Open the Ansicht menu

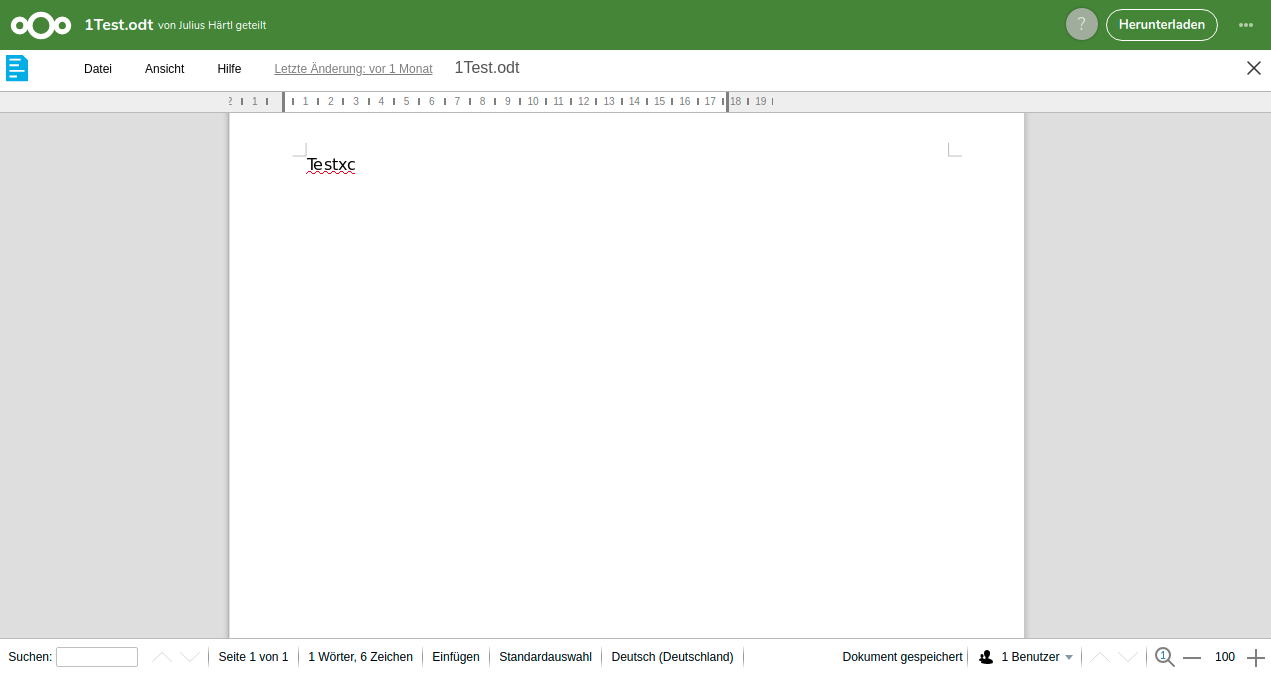pos(164,69)
